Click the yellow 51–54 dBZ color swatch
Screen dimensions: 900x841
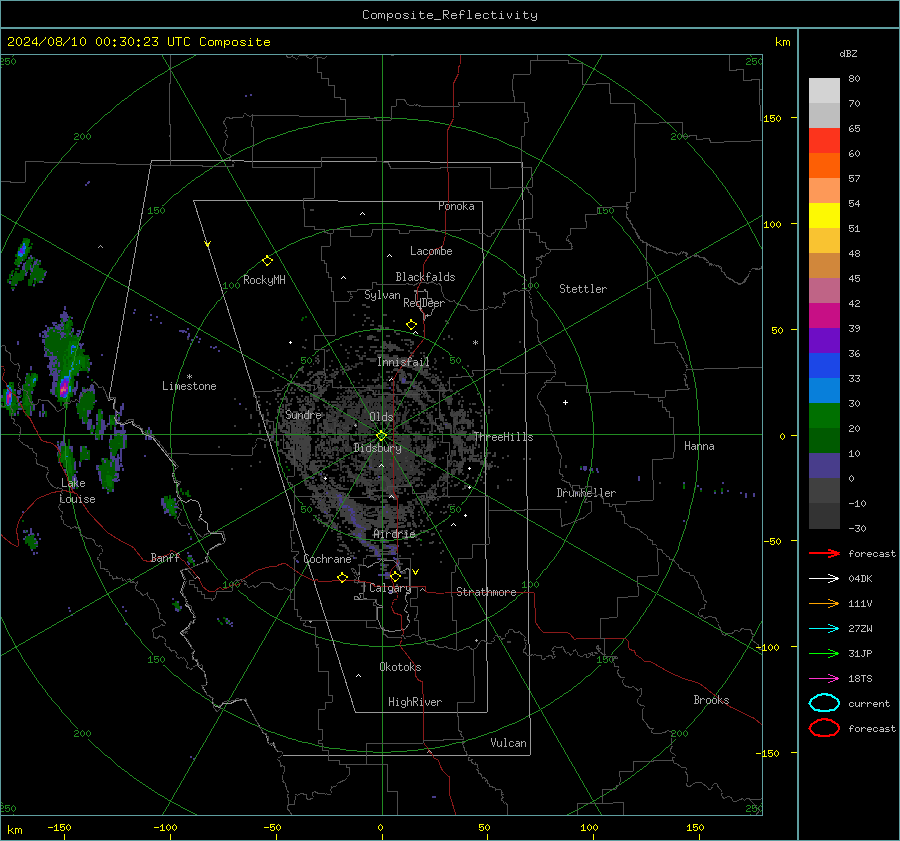pyautogui.click(x=824, y=216)
